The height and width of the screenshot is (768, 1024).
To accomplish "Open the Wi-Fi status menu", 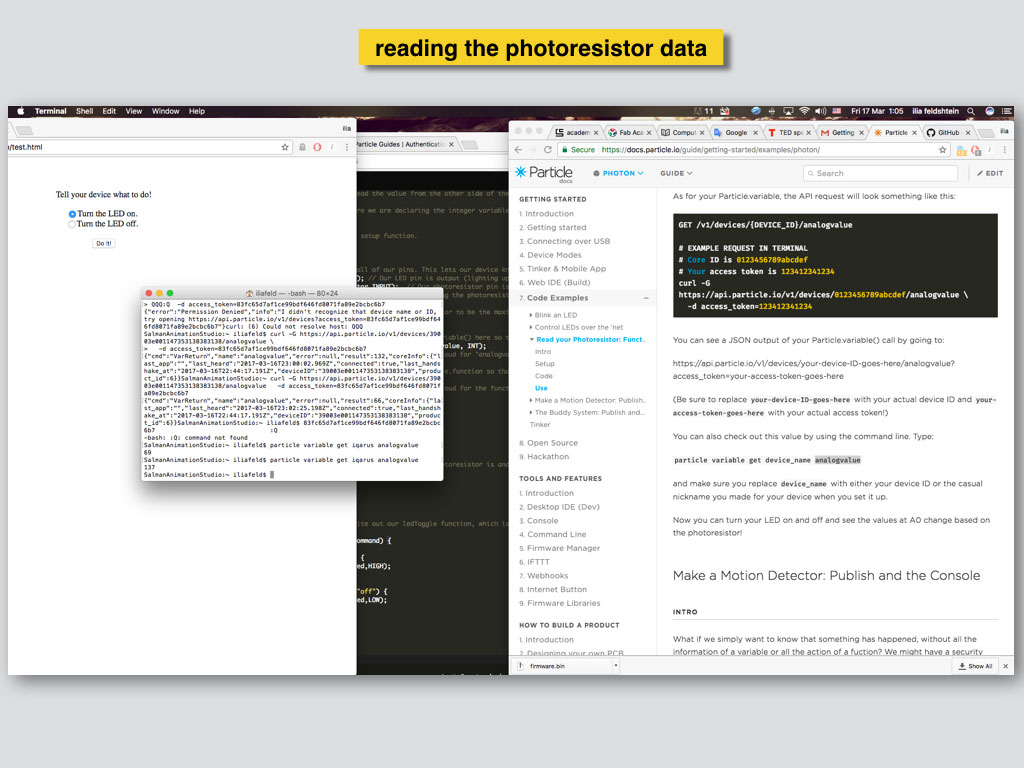I will (805, 111).
